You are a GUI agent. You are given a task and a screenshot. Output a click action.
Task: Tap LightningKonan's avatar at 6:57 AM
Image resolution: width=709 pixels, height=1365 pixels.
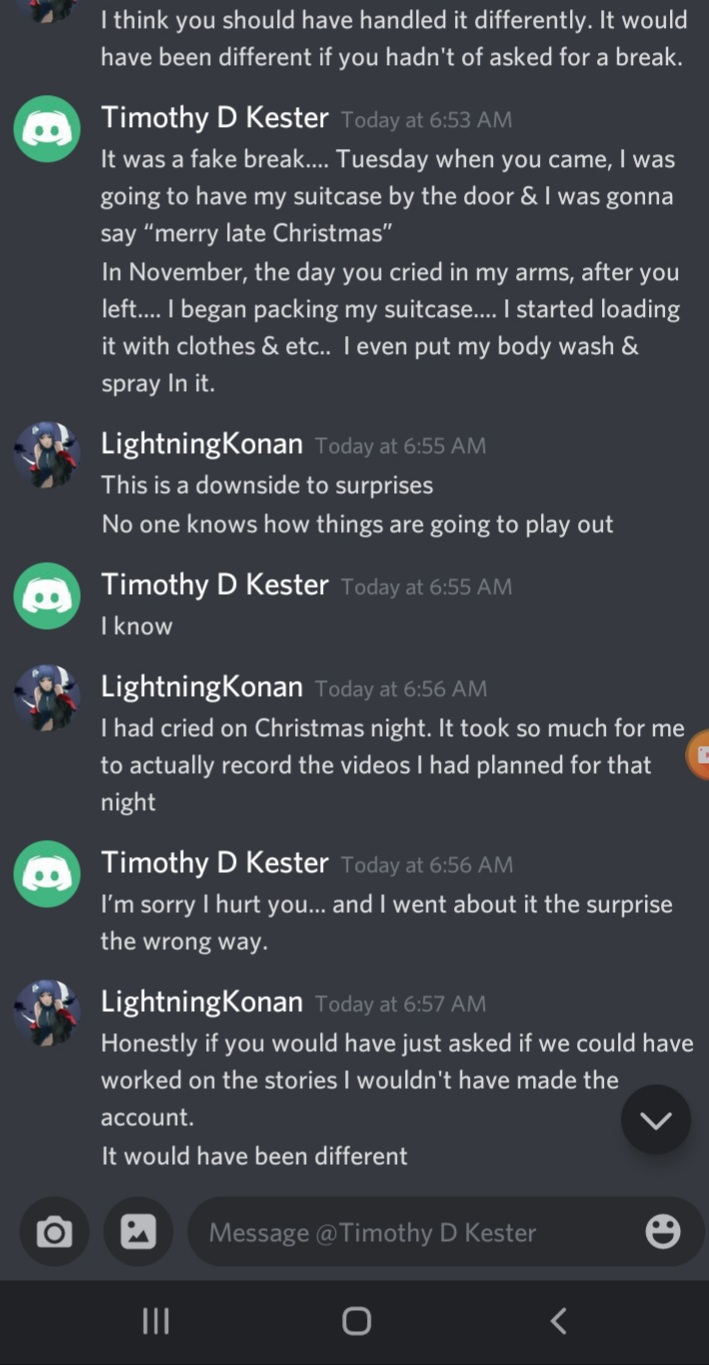coord(47,1013)
